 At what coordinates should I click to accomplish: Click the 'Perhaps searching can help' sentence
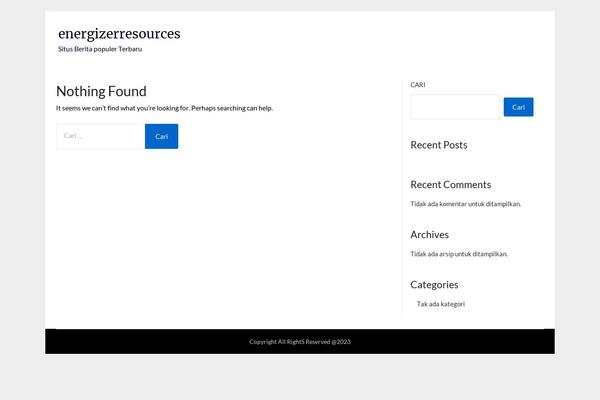click(x=232, y=108)
